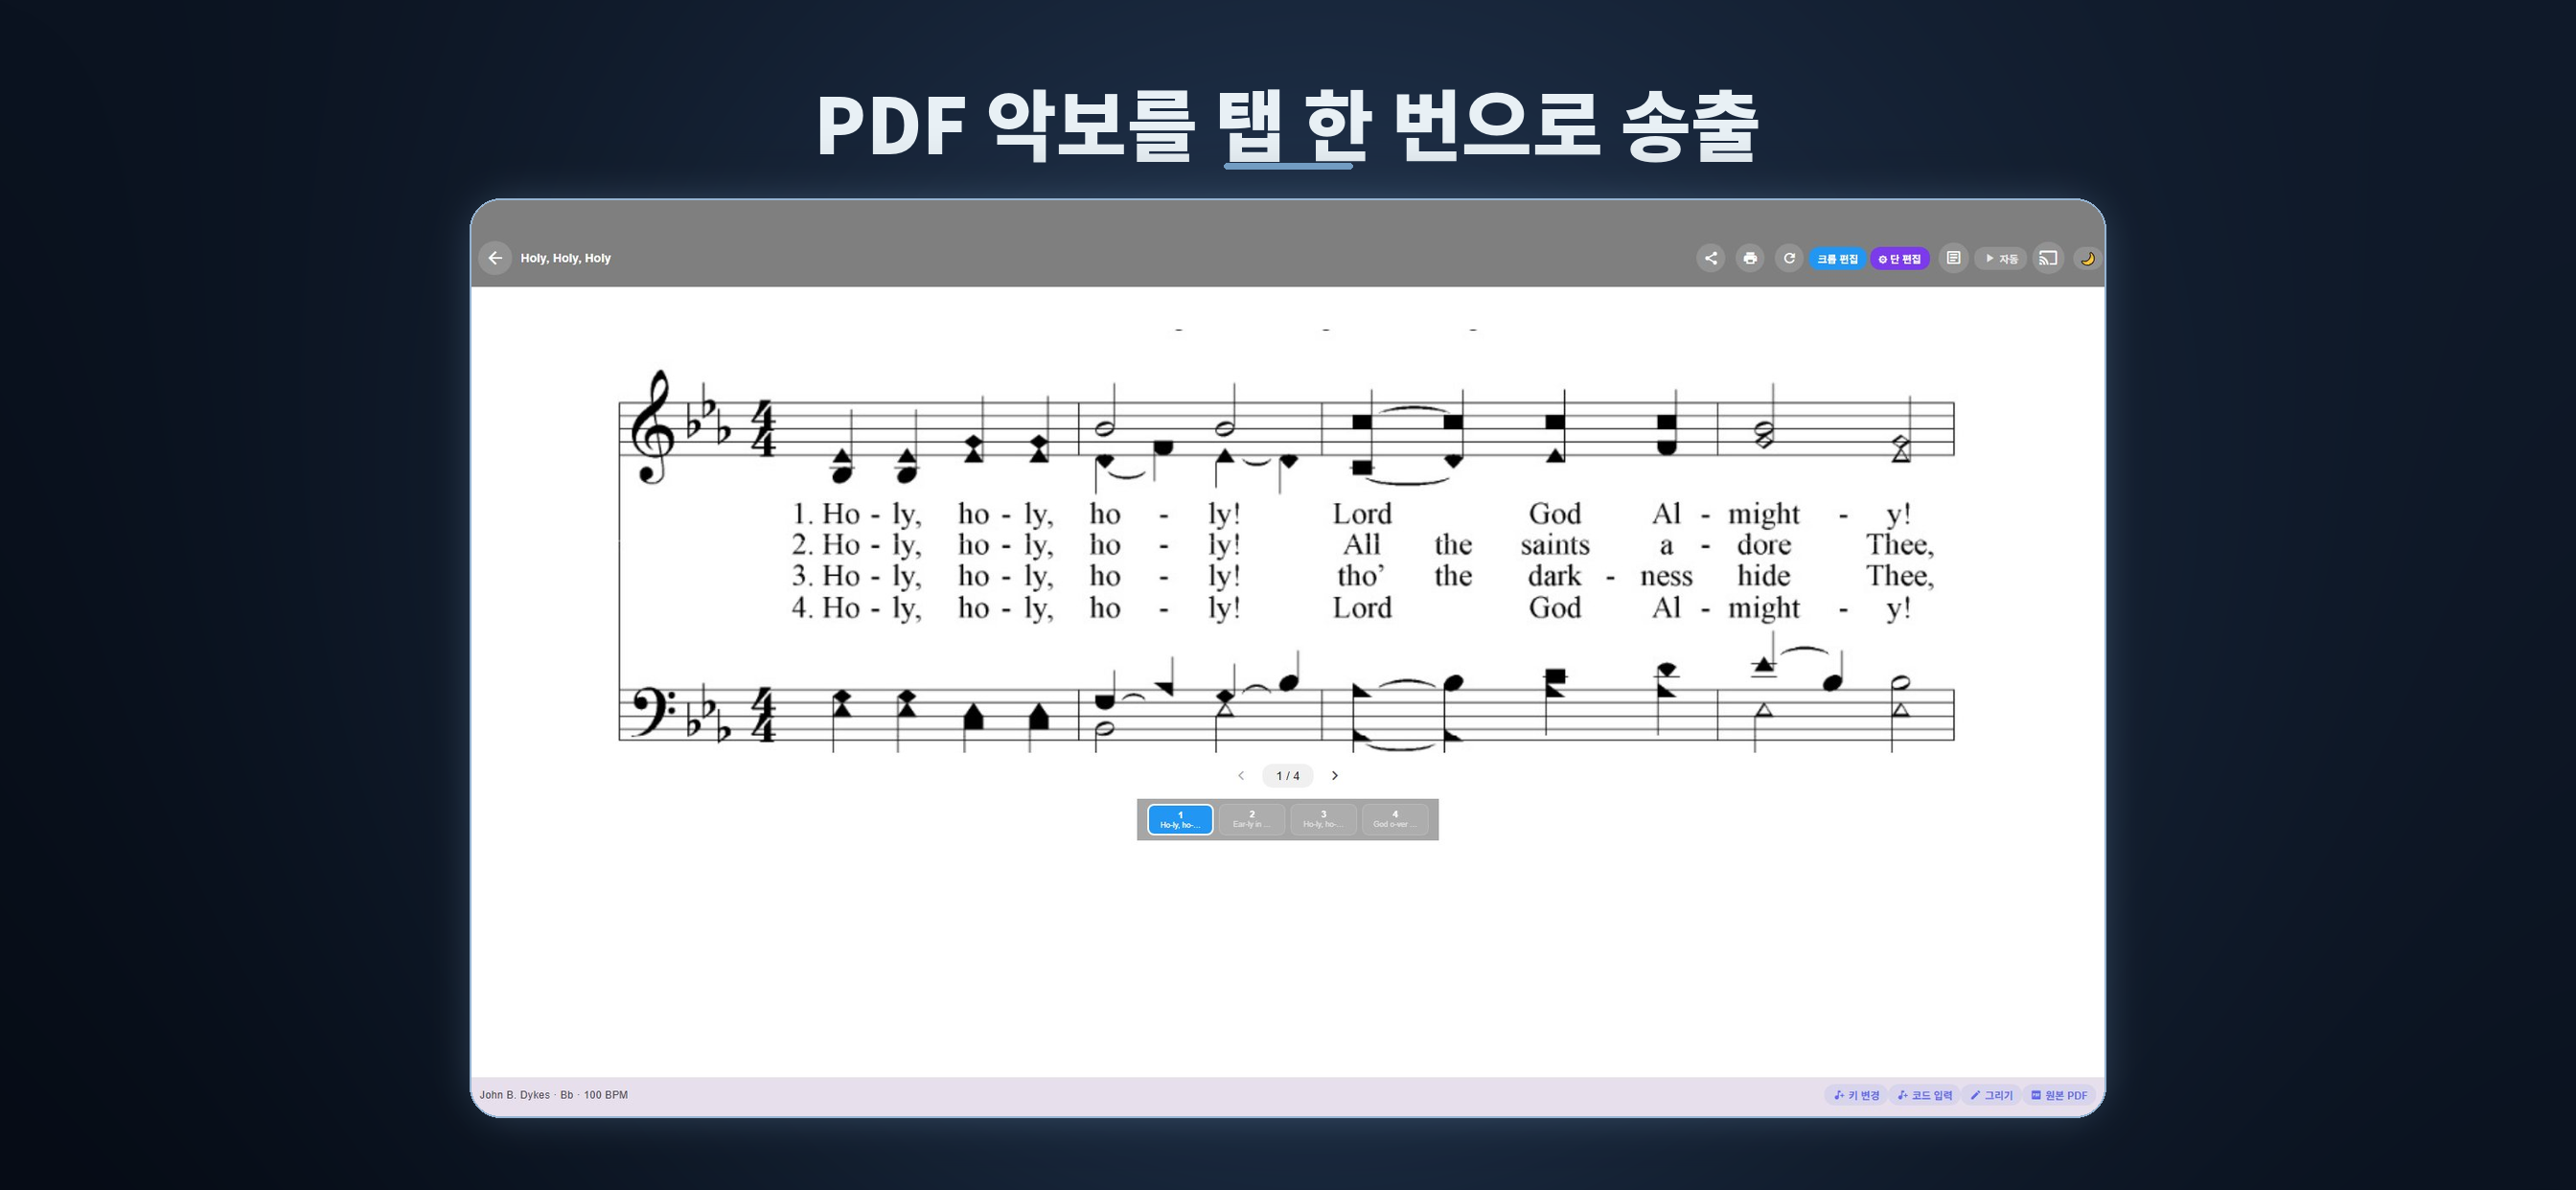The image size is (2576, 1190).
Task: Open the 단 편집 button
Action: pyautogui.click(x=1900, y=259)
